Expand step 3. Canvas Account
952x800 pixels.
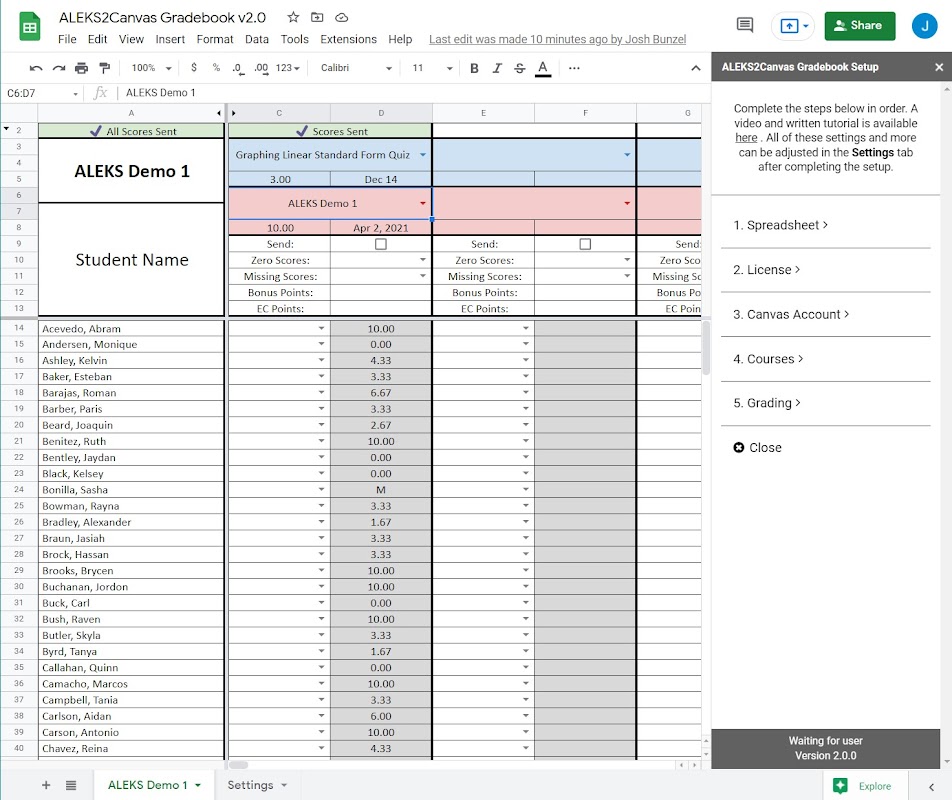coord(791,314)
